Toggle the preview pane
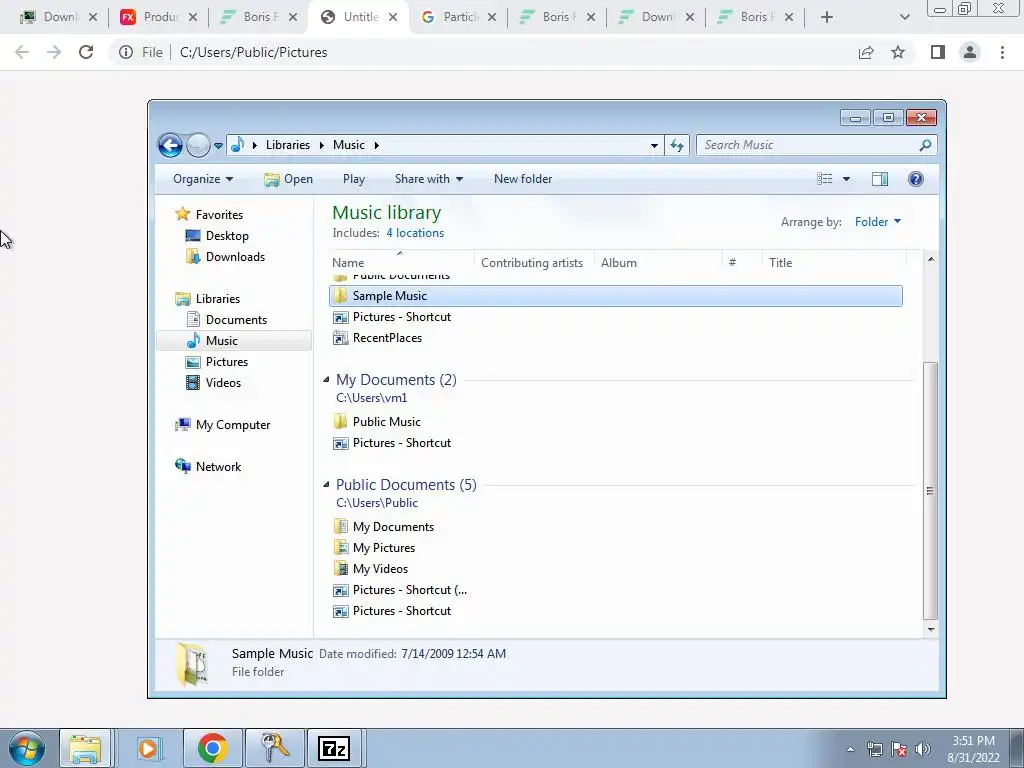 [x=880, y=179]
